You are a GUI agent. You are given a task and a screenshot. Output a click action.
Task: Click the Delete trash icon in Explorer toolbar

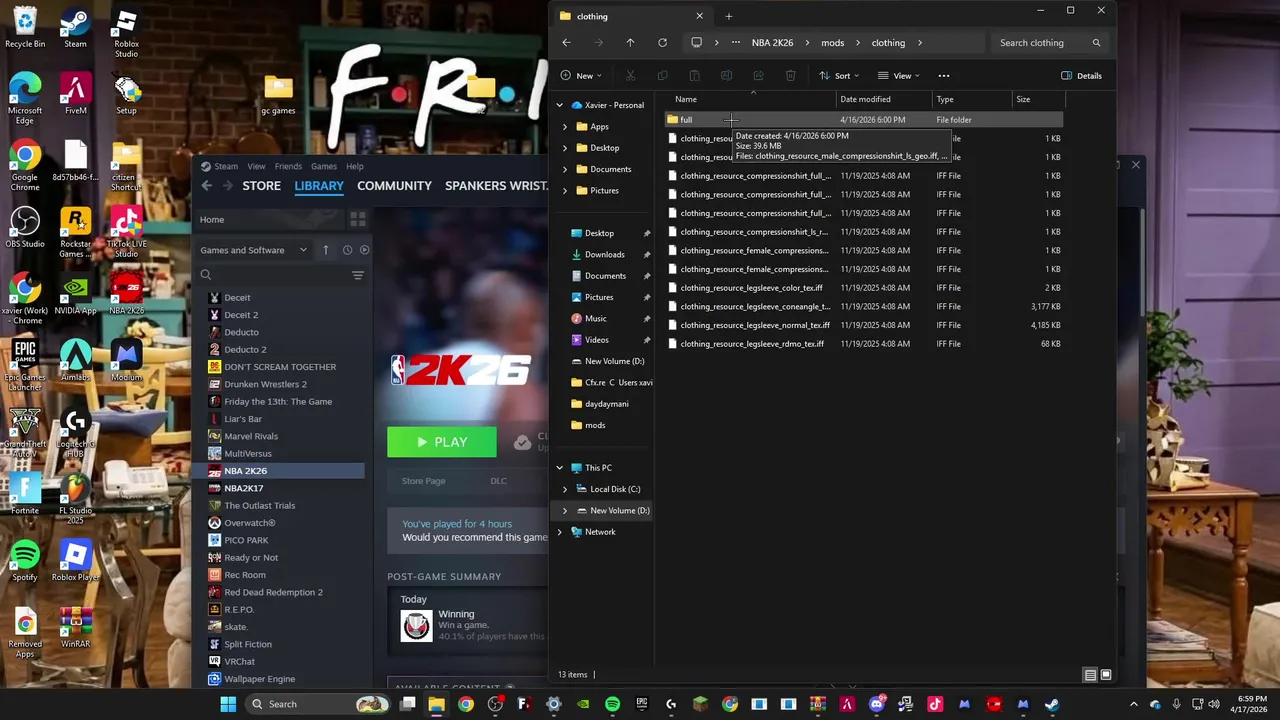point(790,76)
